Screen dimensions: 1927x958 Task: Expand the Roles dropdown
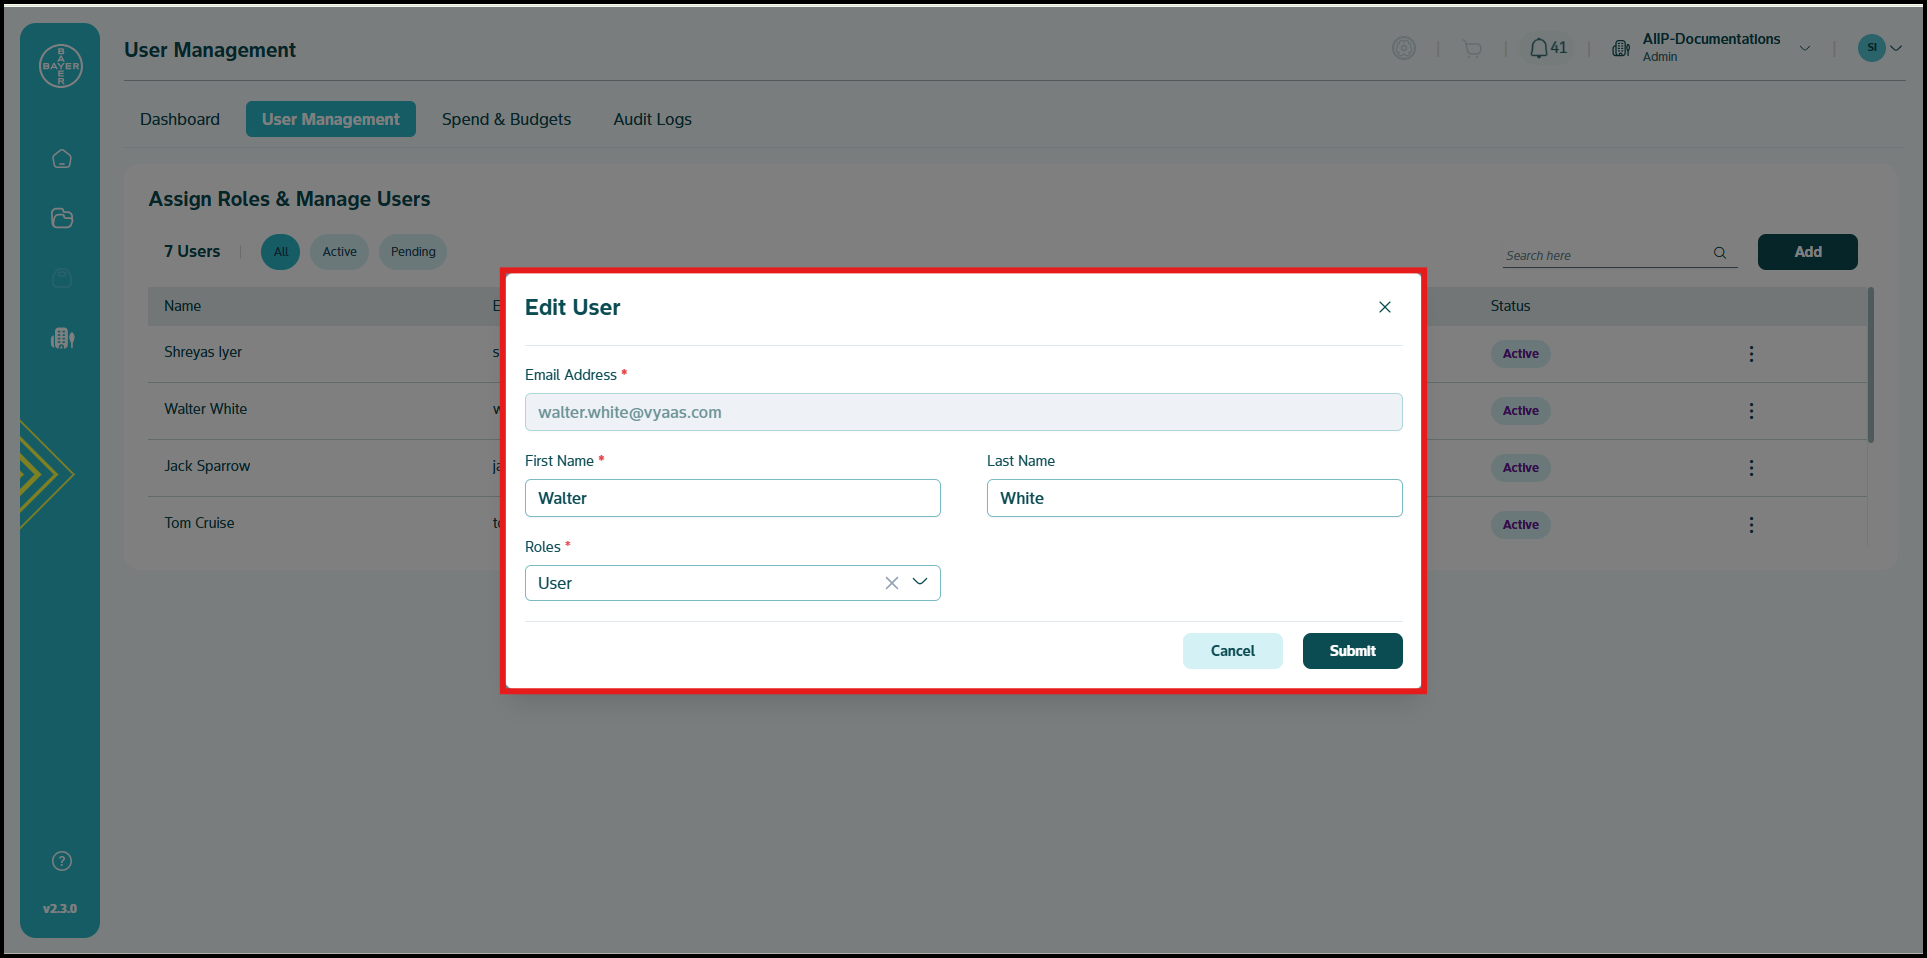920,582
